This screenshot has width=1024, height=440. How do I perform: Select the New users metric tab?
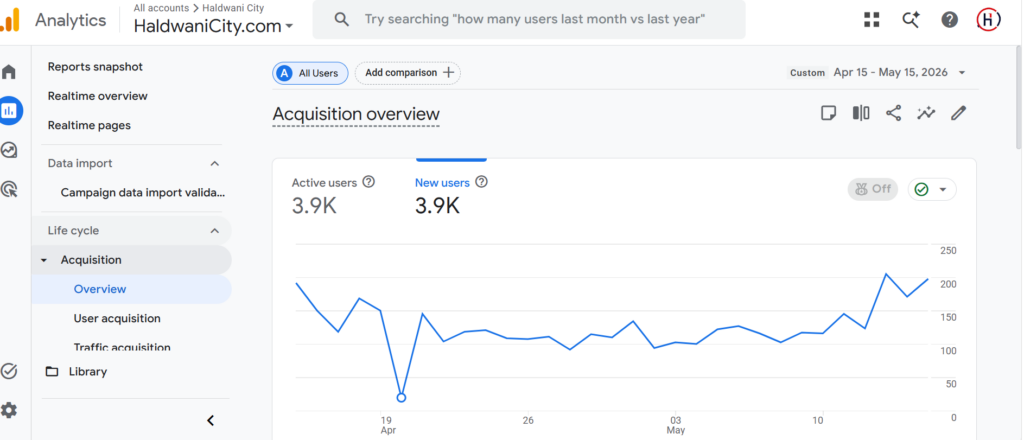pos(451,195)
